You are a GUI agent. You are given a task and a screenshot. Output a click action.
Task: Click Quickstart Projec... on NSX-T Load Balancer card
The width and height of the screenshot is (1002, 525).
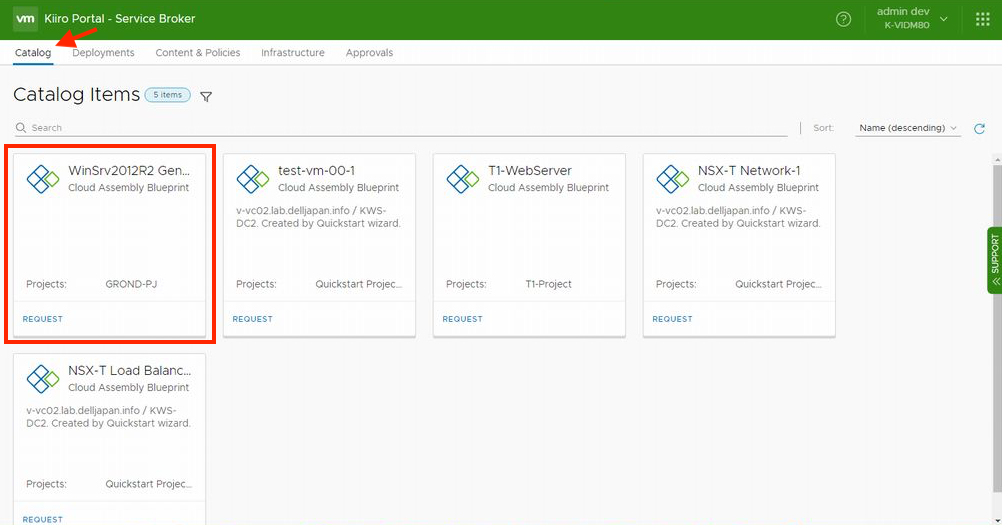tap(148, 484)
